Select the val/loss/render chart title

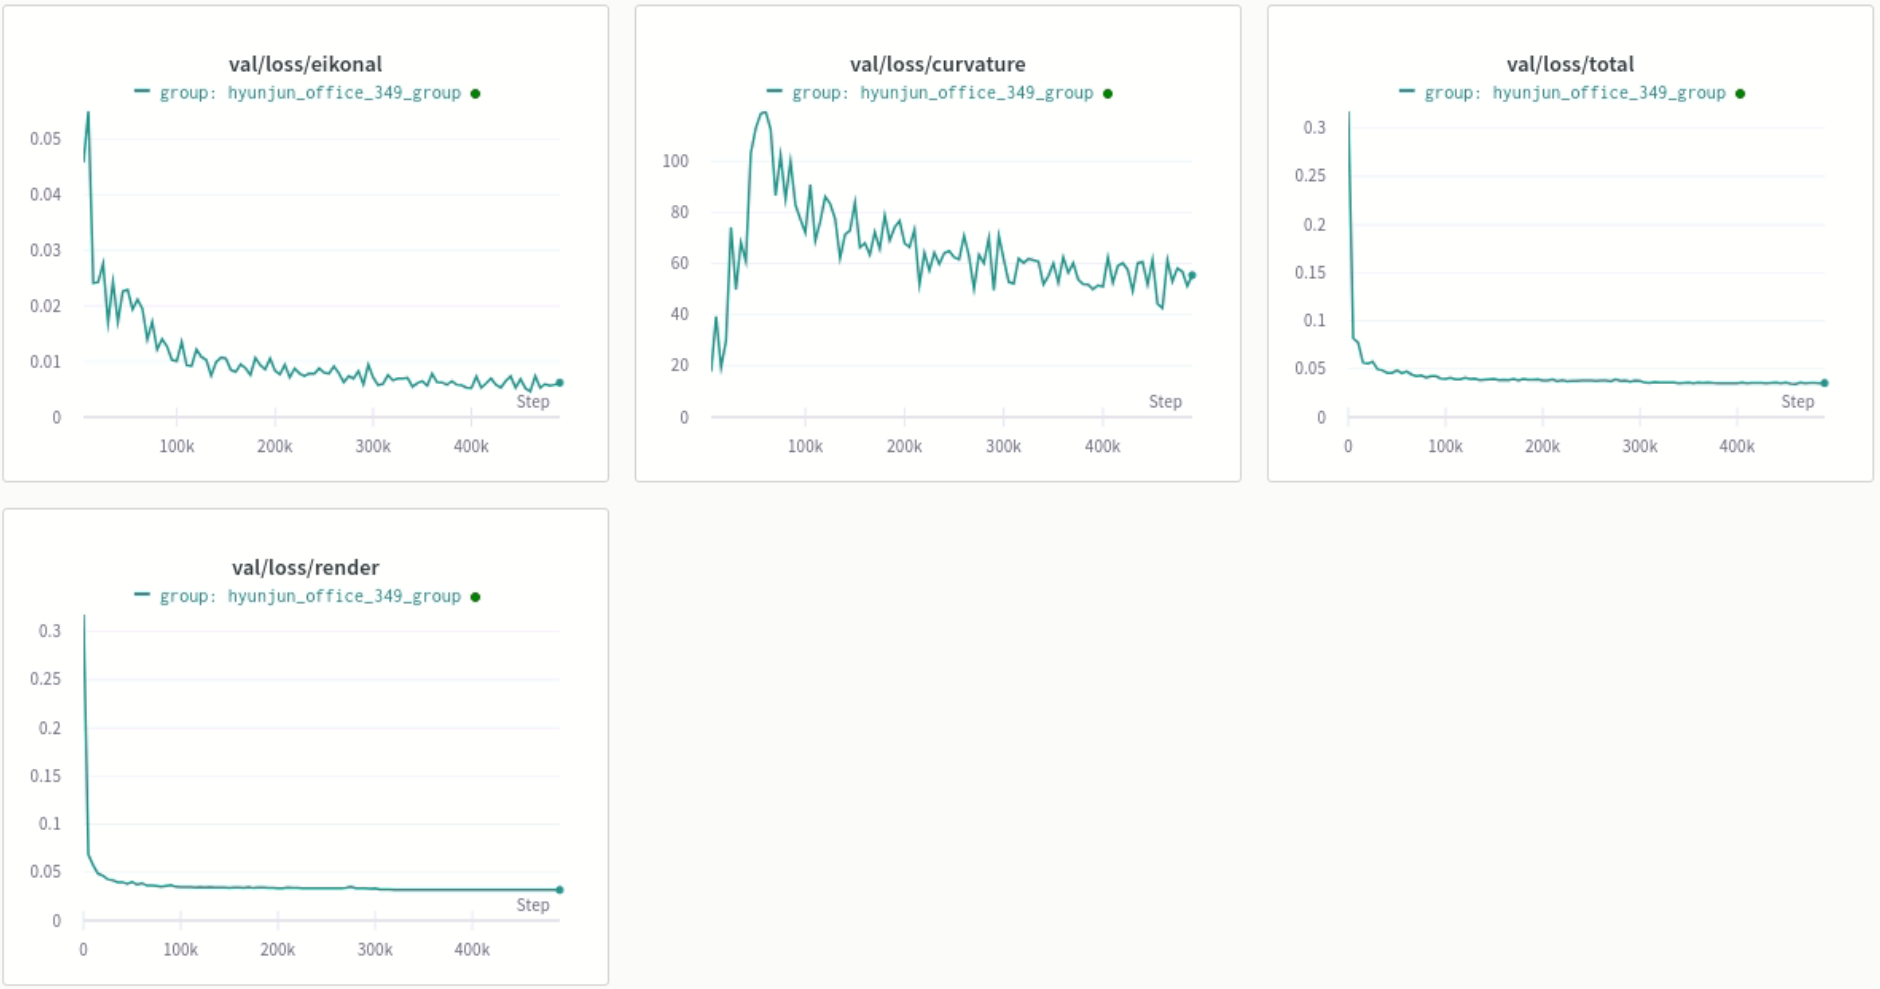click(x=307, y=567)
